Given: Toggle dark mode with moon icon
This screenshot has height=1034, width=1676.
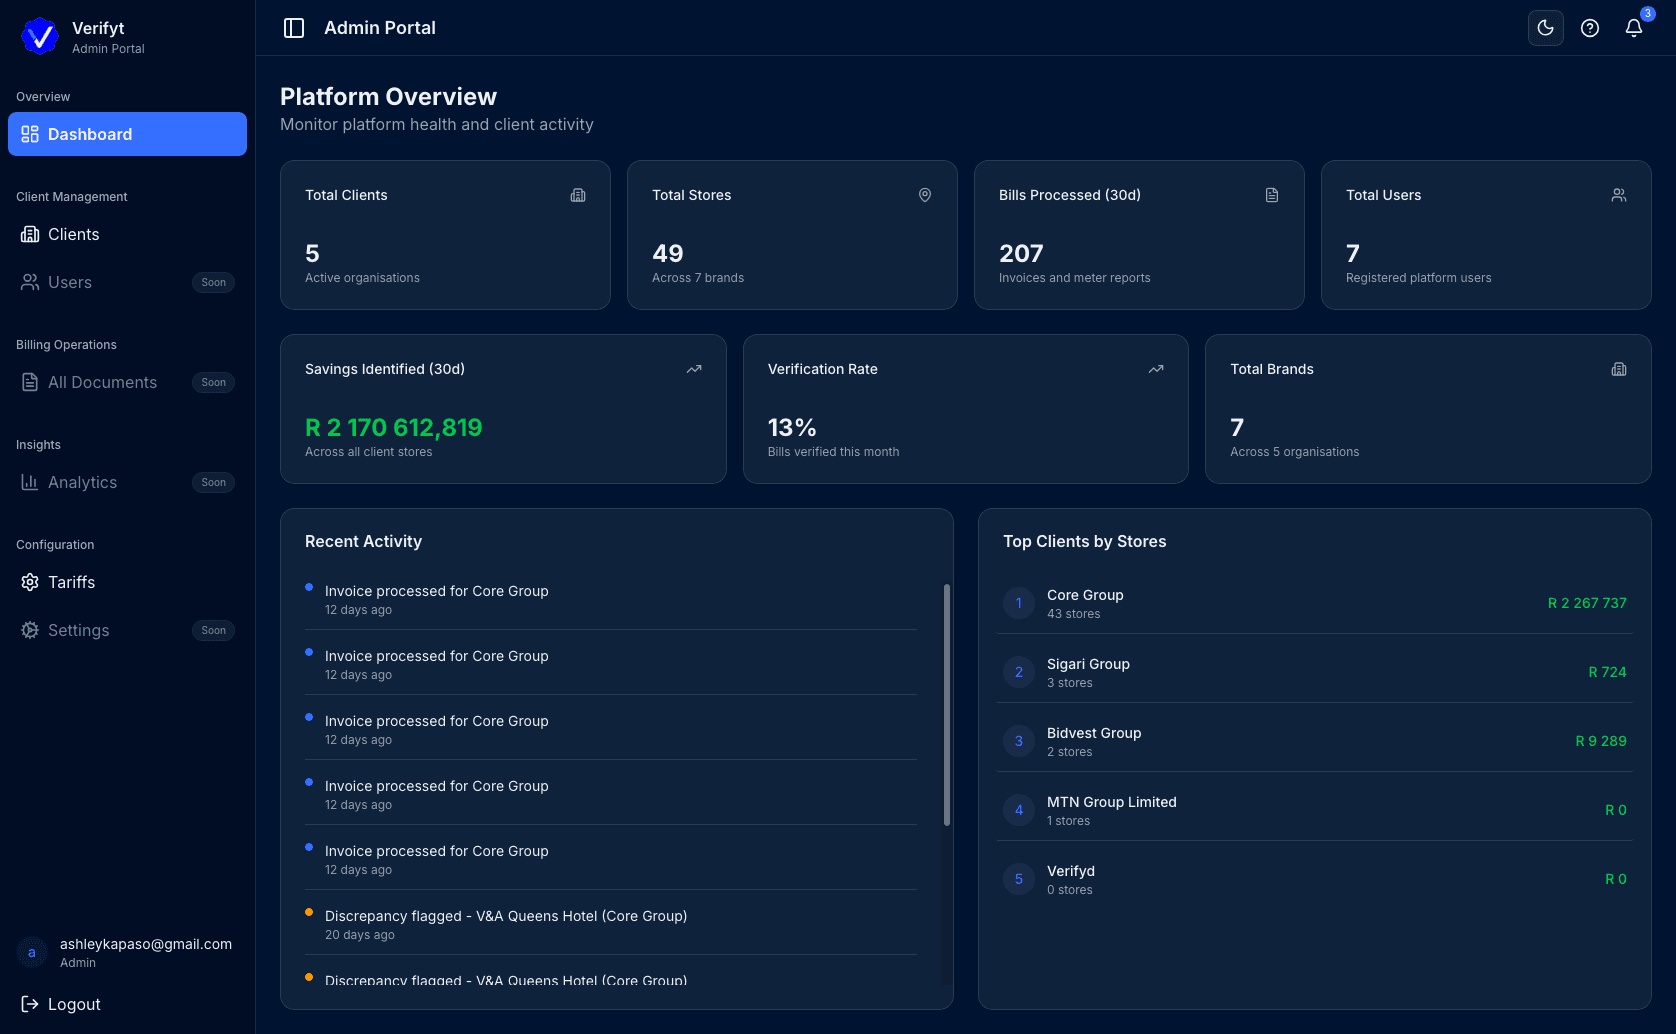Looking at the screenshot, I should coord(1546,28).
